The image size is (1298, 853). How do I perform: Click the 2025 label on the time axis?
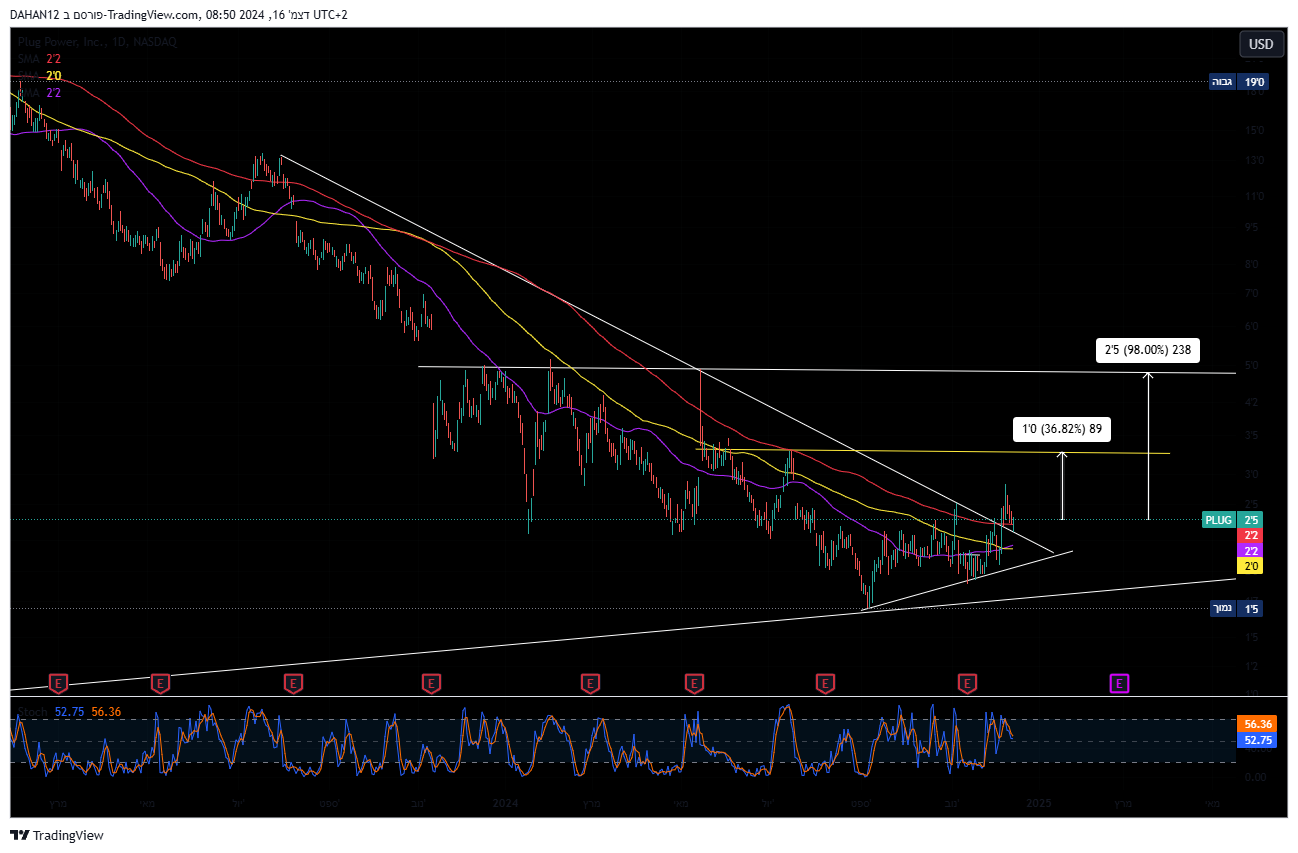tap(1039, 803)
